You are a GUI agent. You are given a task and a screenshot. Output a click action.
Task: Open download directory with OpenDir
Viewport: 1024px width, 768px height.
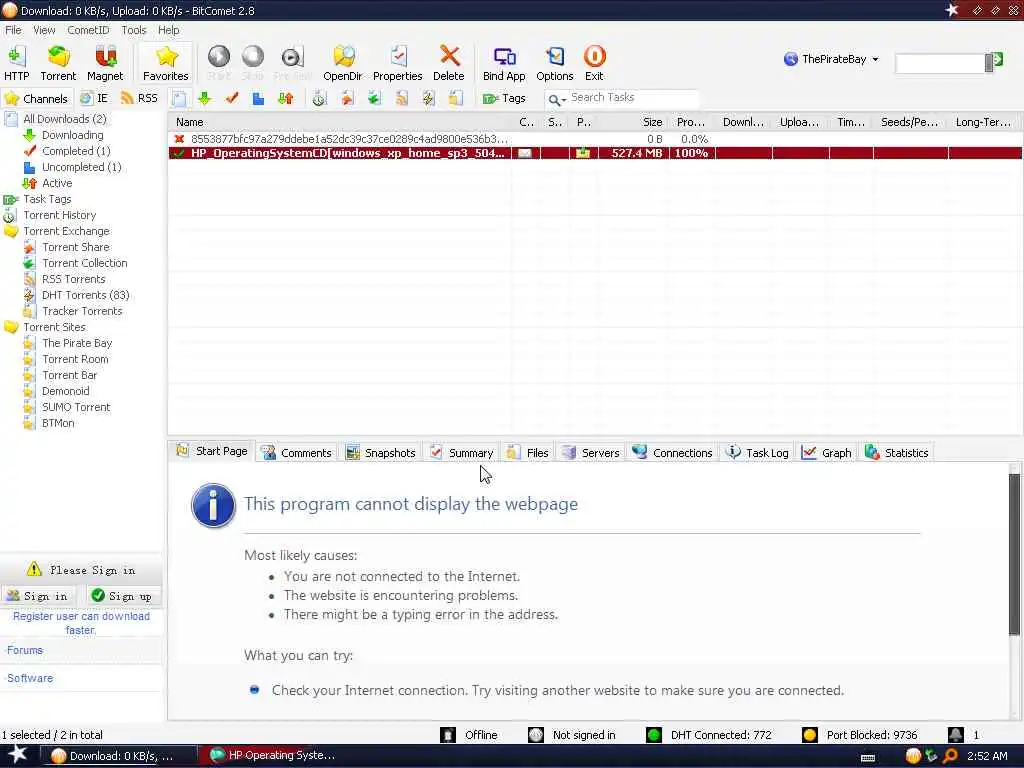tap(343, 63)
